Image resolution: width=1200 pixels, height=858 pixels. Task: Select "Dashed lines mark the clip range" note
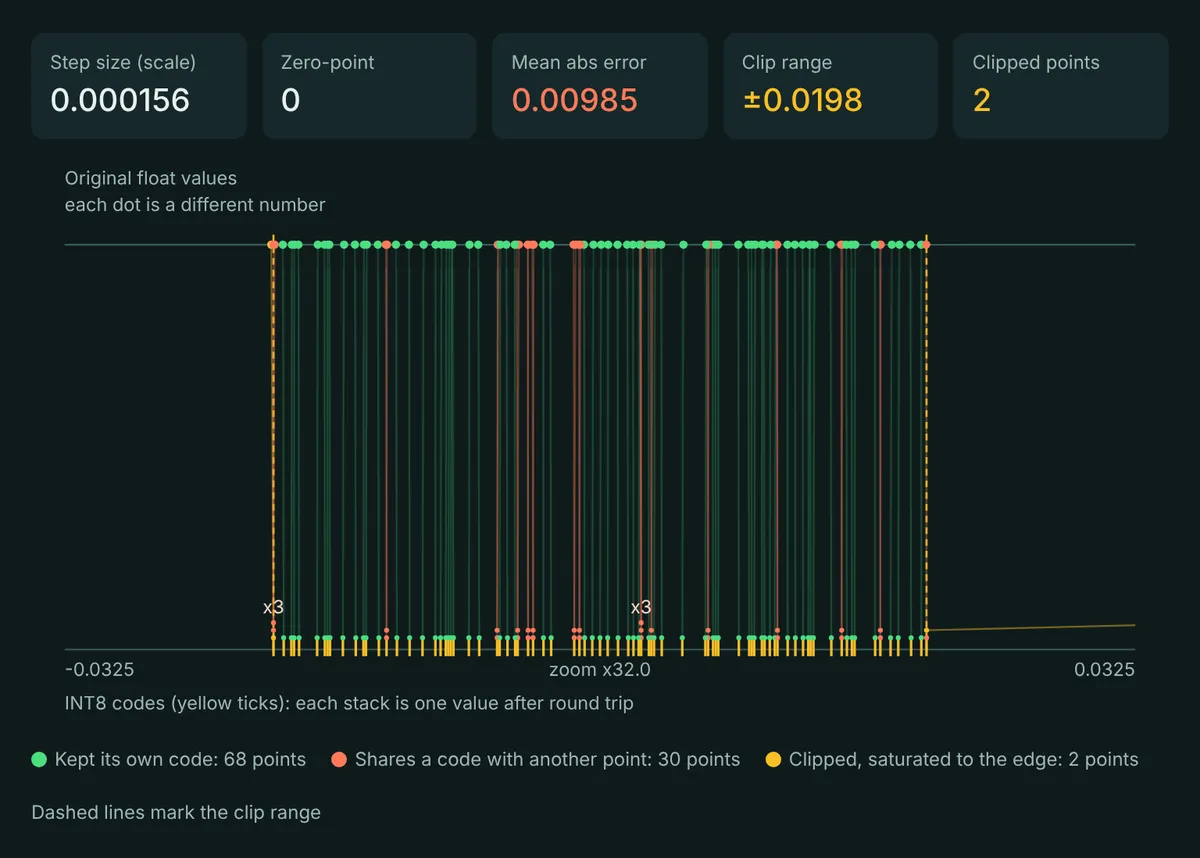pyautogui.click(x=176, y=812)
